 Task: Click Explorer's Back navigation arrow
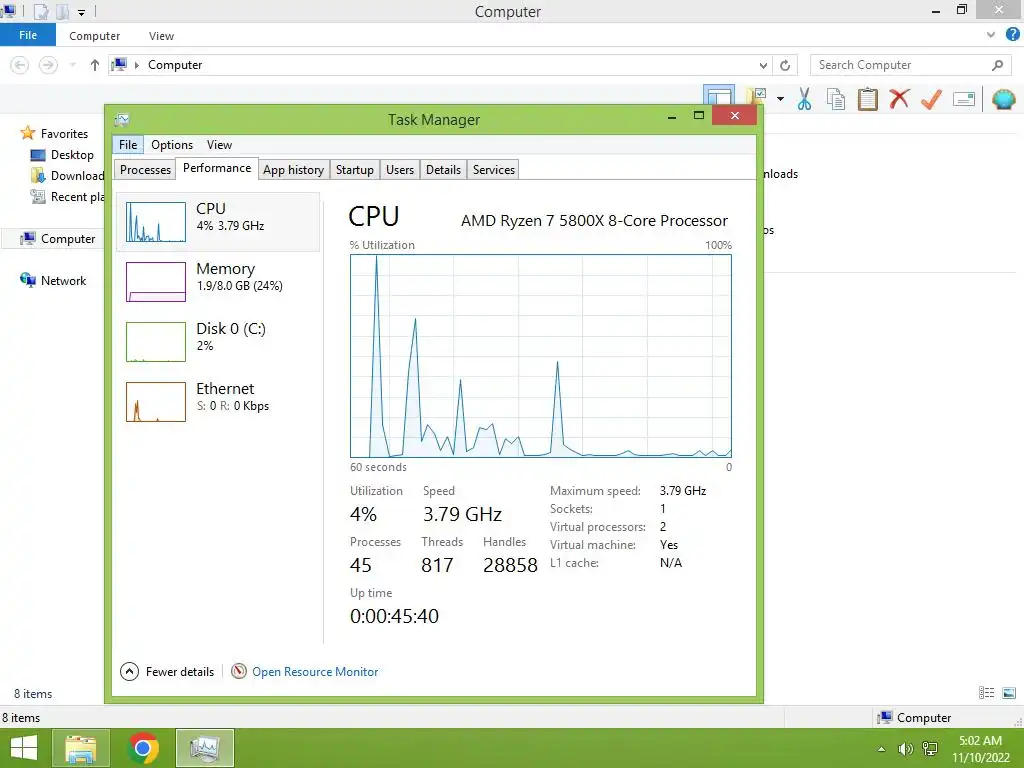click(x=20, y=65)
